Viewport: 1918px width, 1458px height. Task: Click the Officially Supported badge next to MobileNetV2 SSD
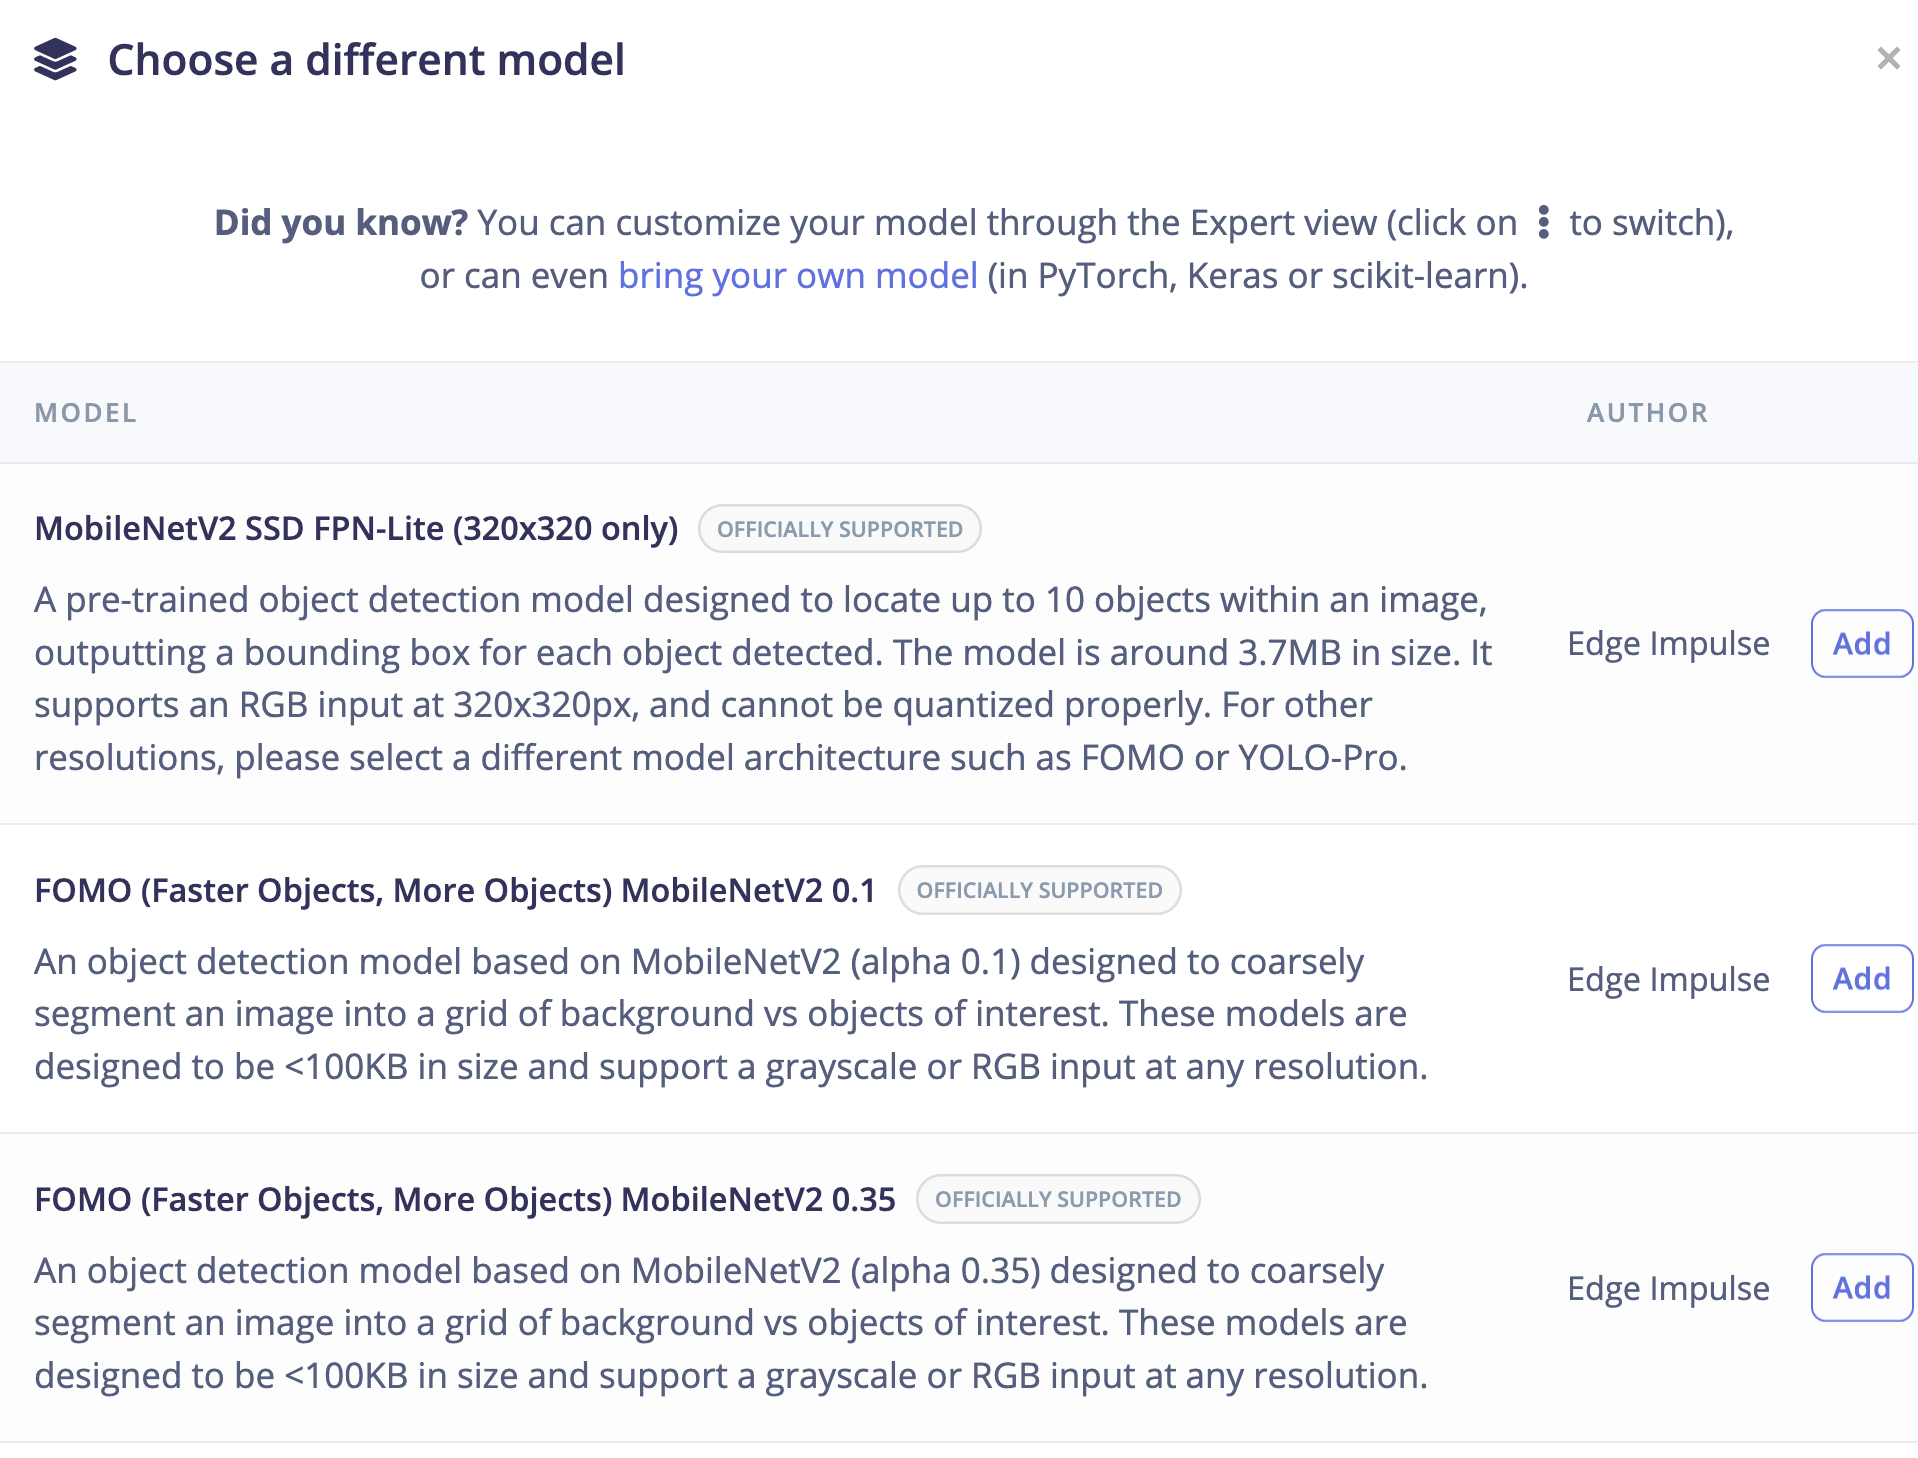tap(839, 529)
